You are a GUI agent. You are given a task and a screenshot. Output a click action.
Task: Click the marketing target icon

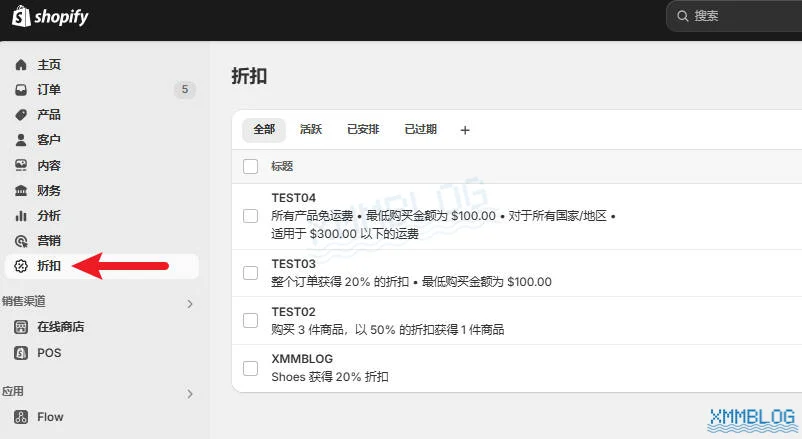(21, 240)
